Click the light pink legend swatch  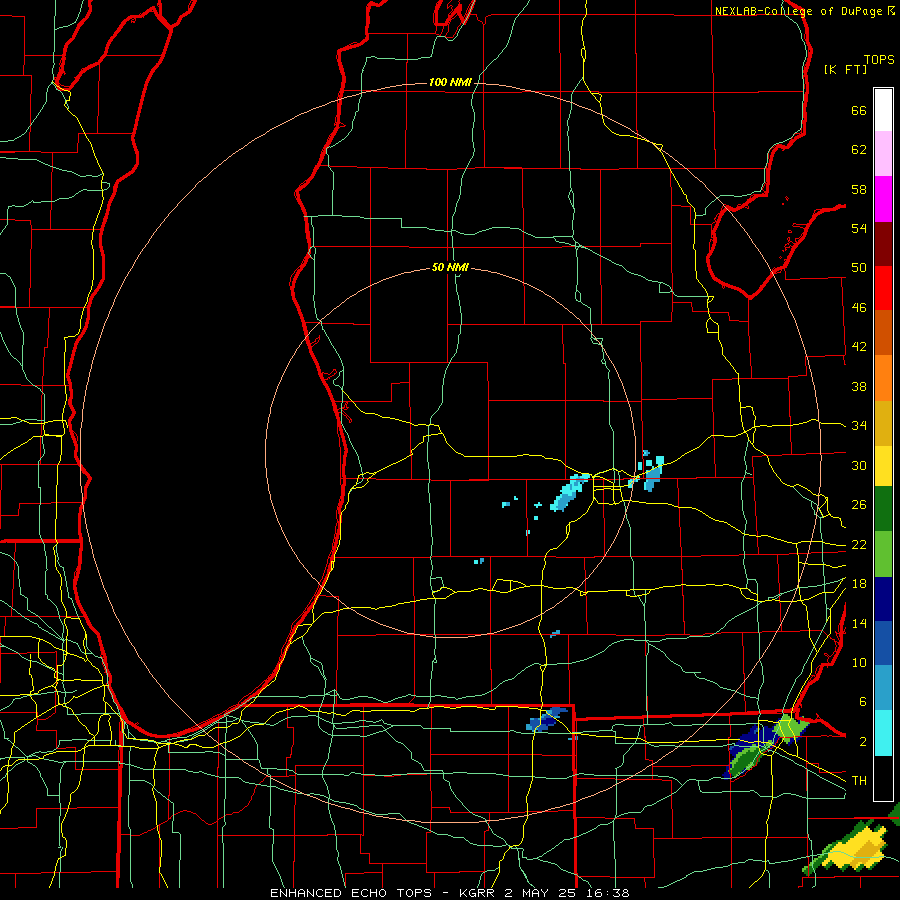tap(883, 153)
